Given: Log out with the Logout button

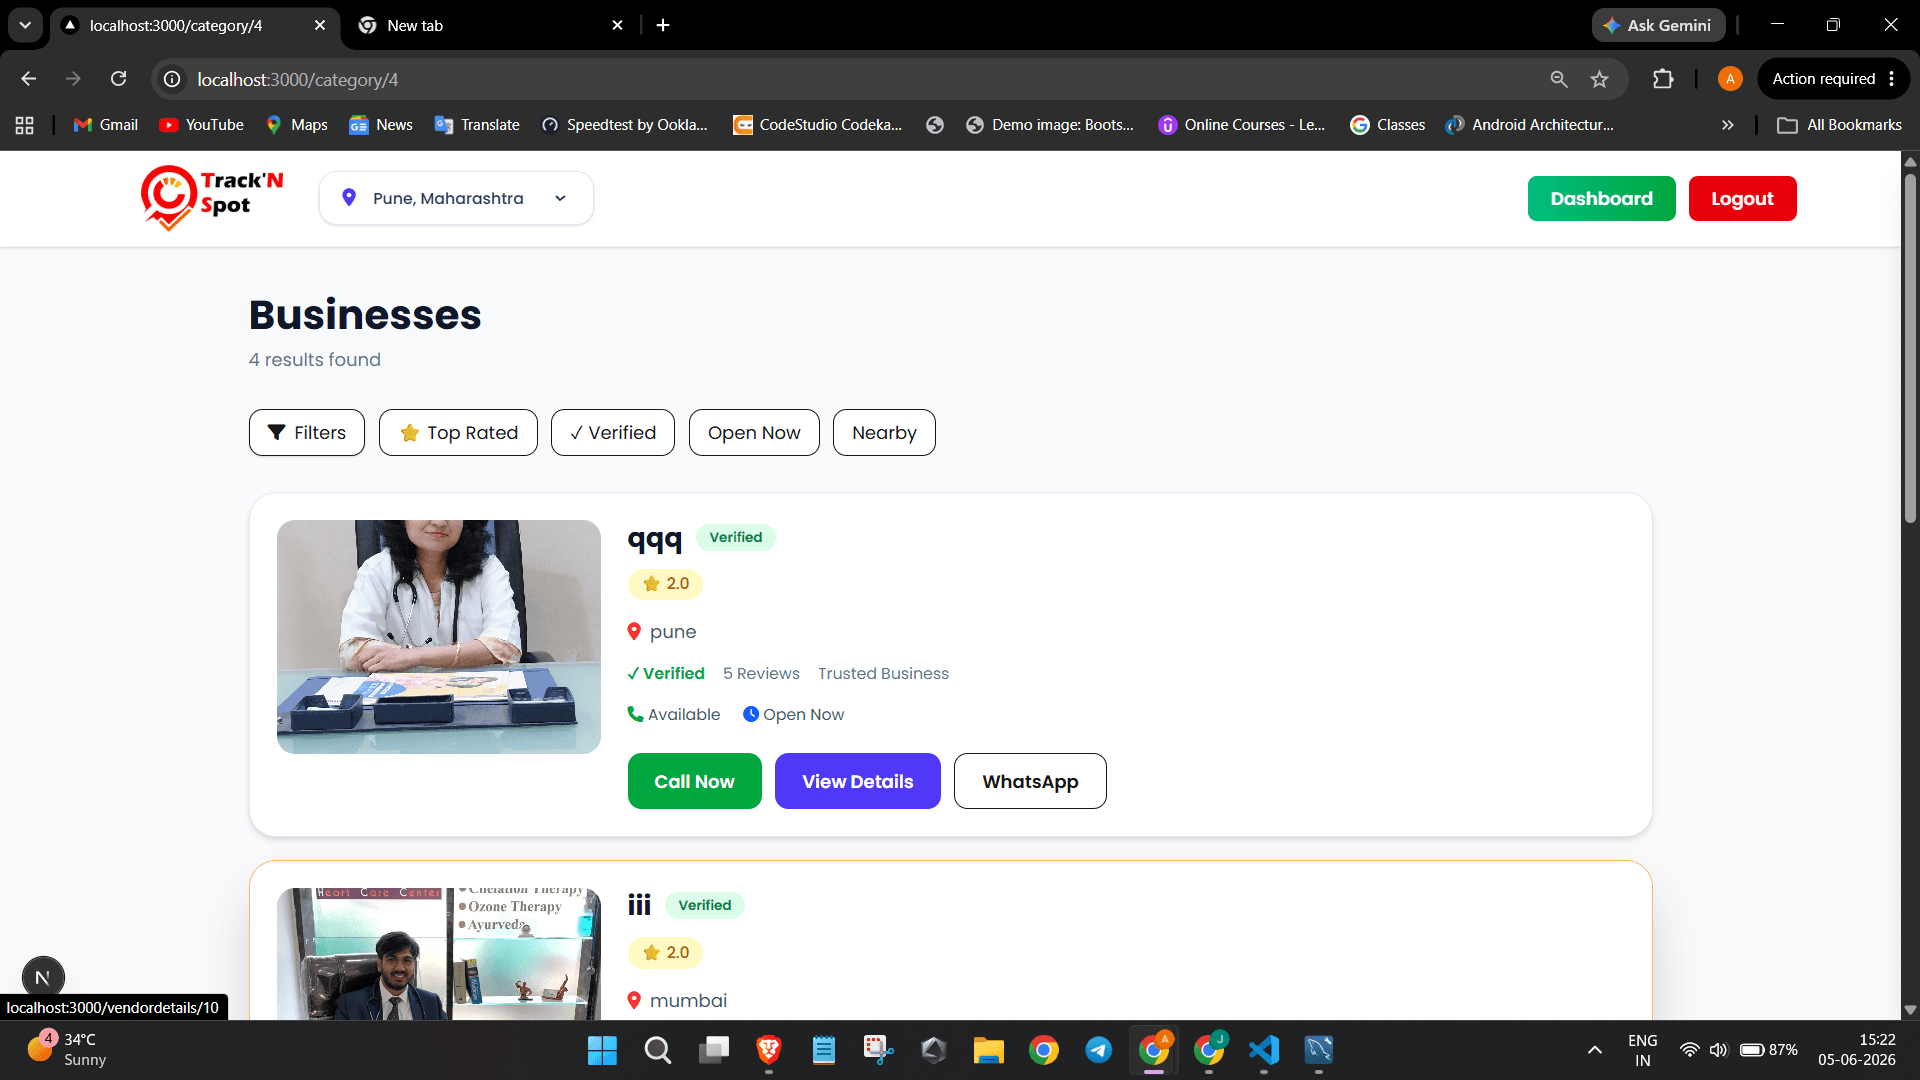Looking at the screenshot, I should pos(1742,199).
